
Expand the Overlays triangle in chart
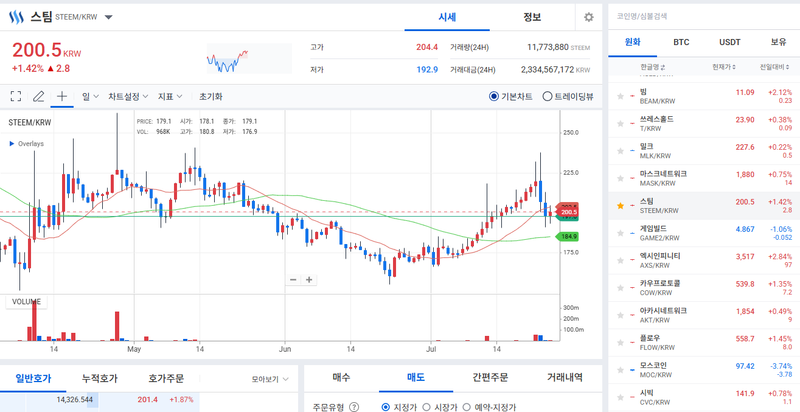pyautogui.click(x=12, y=144)
